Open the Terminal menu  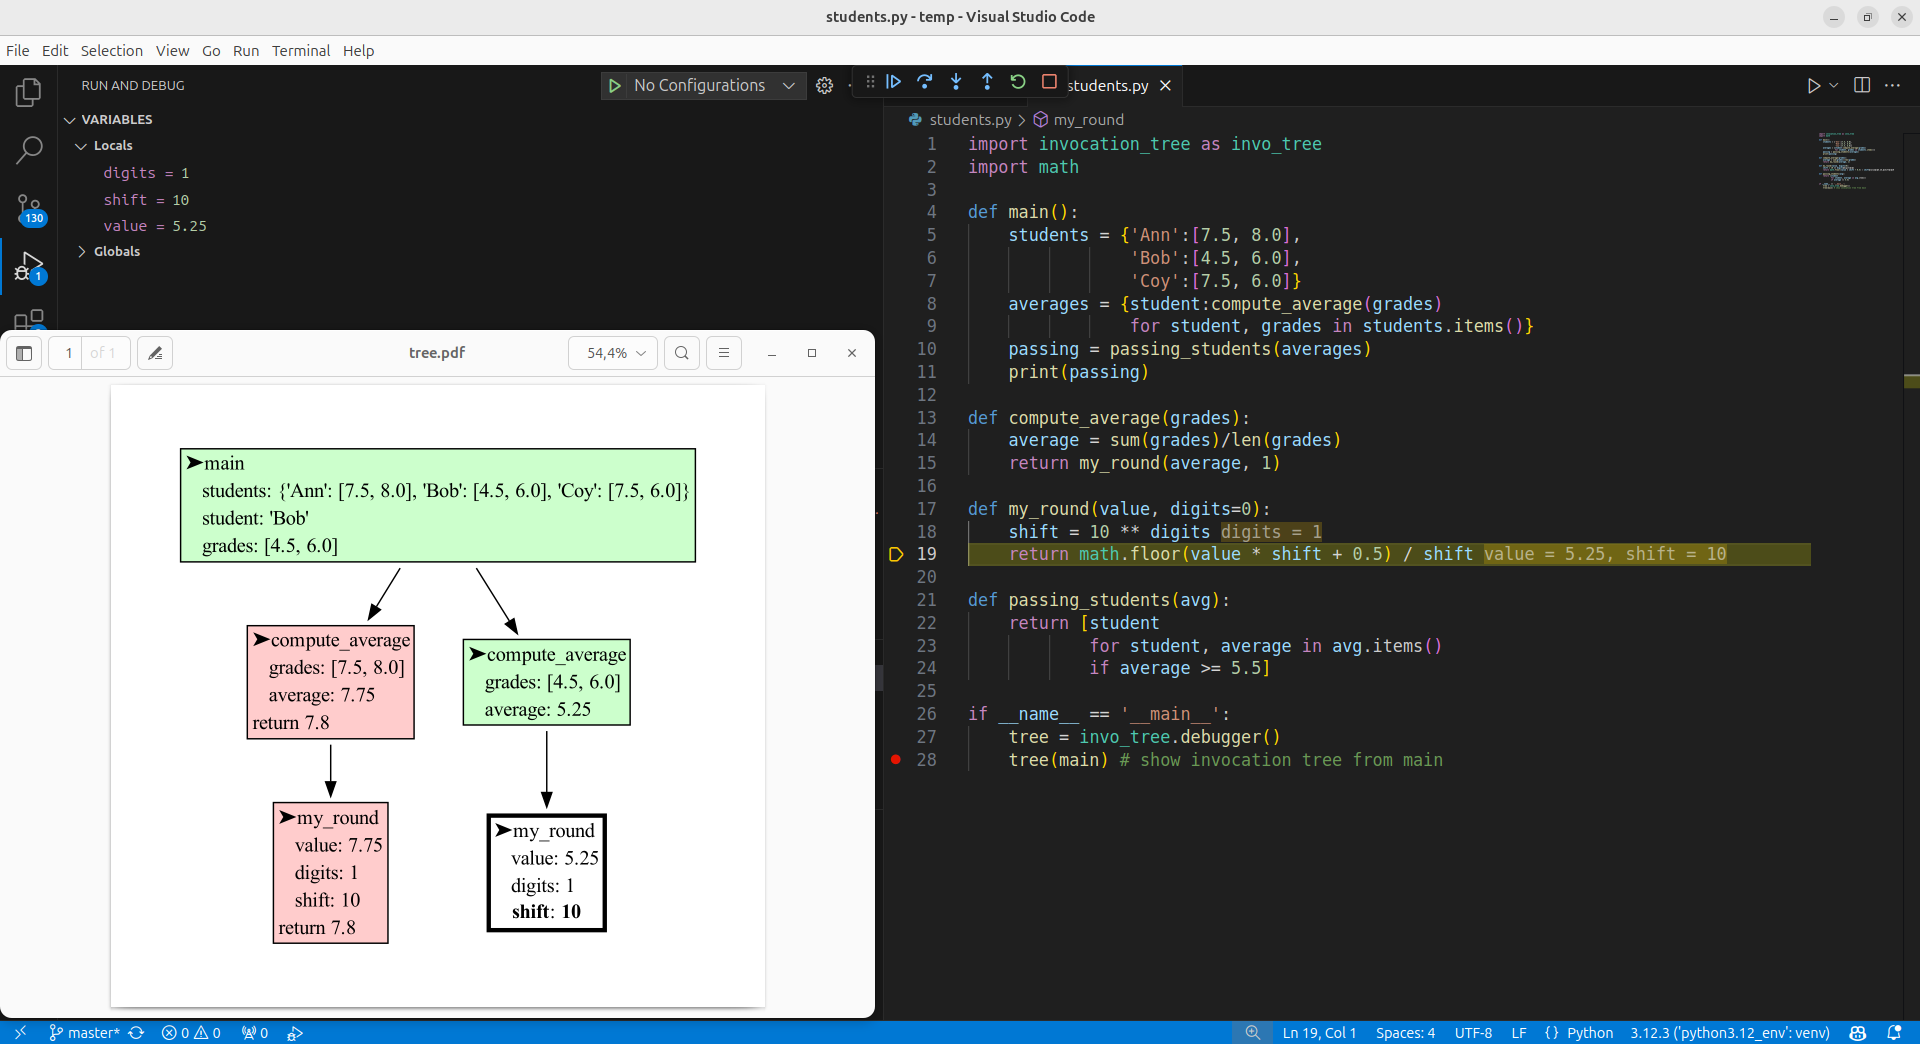pyautogui.click(x=300, y=50)
